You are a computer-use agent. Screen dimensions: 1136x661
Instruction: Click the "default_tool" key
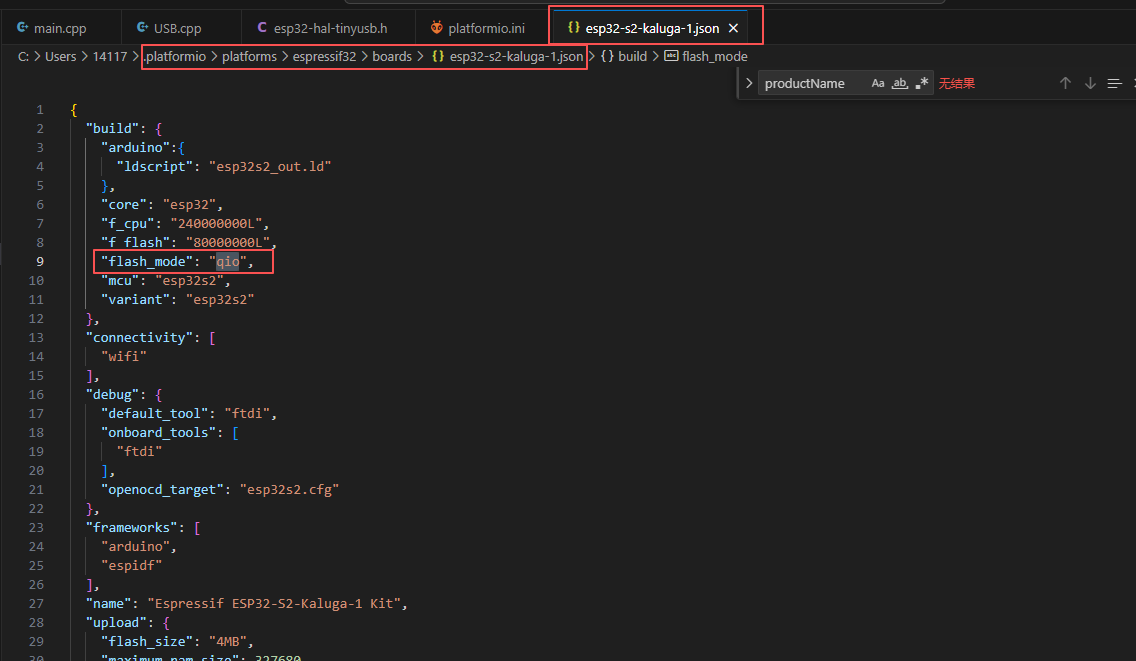coord(154,414)
